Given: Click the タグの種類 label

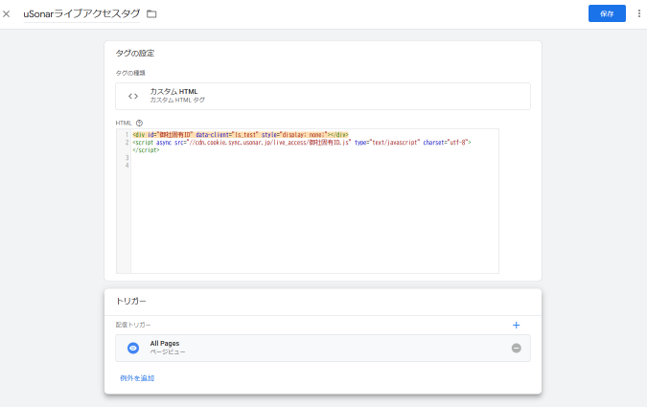Looking at the screenshot, I should 130,73.
